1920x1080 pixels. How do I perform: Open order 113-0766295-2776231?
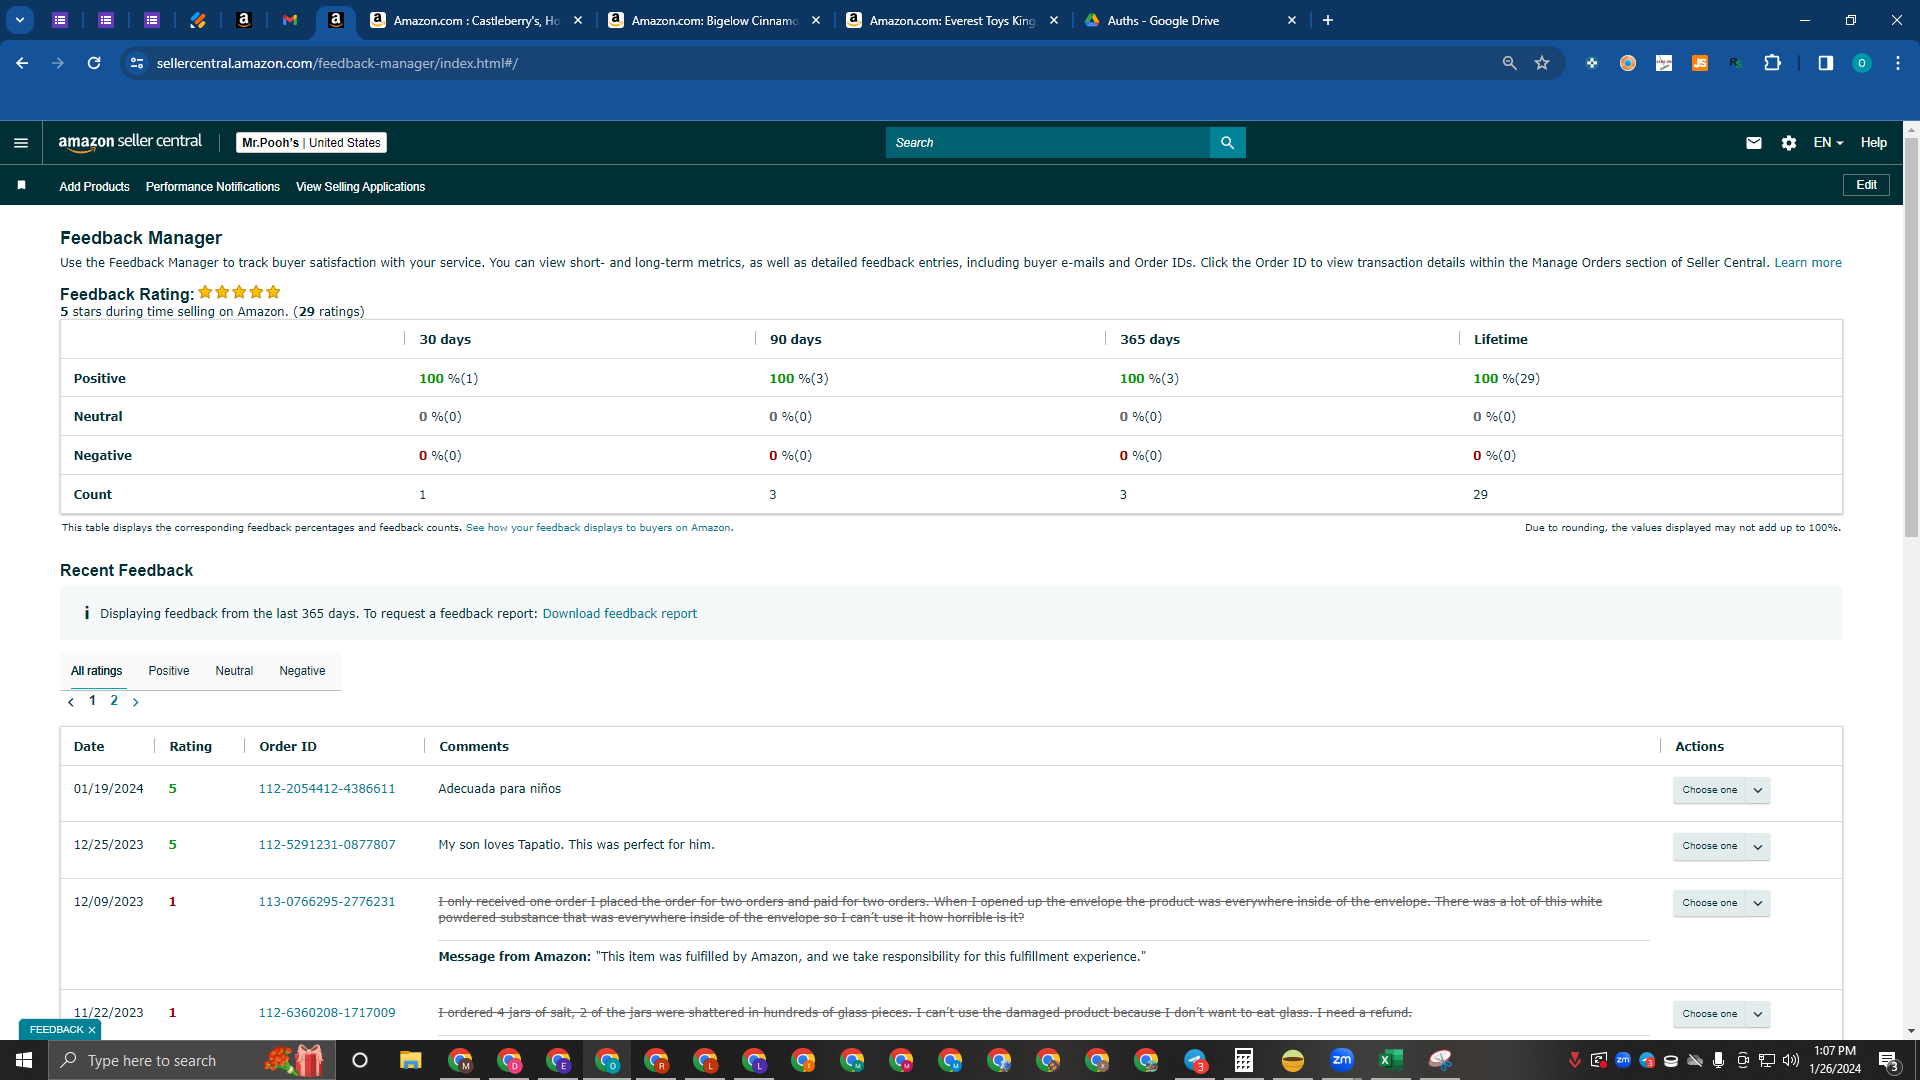327,902
